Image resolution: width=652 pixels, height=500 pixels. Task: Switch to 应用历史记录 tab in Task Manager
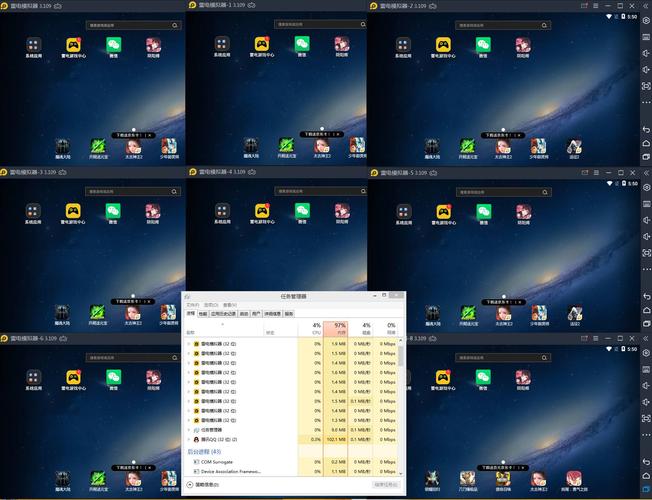point(223,314)
